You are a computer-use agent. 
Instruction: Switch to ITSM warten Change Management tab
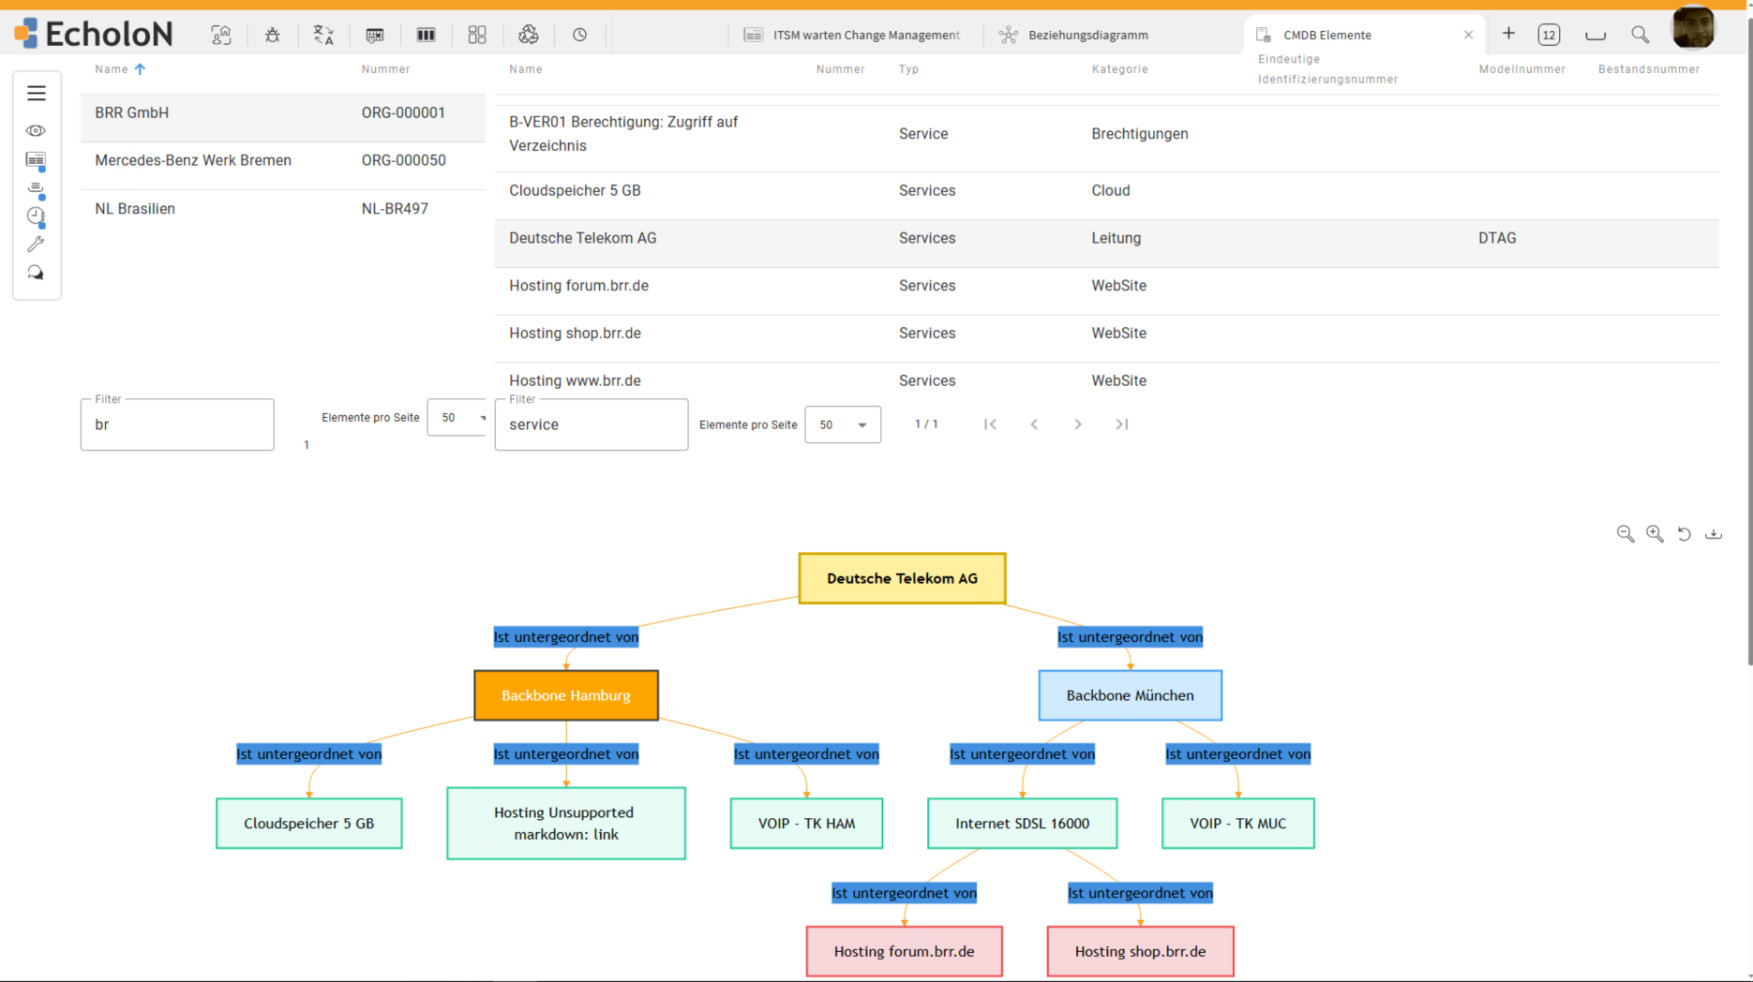[x=853, y=35]
